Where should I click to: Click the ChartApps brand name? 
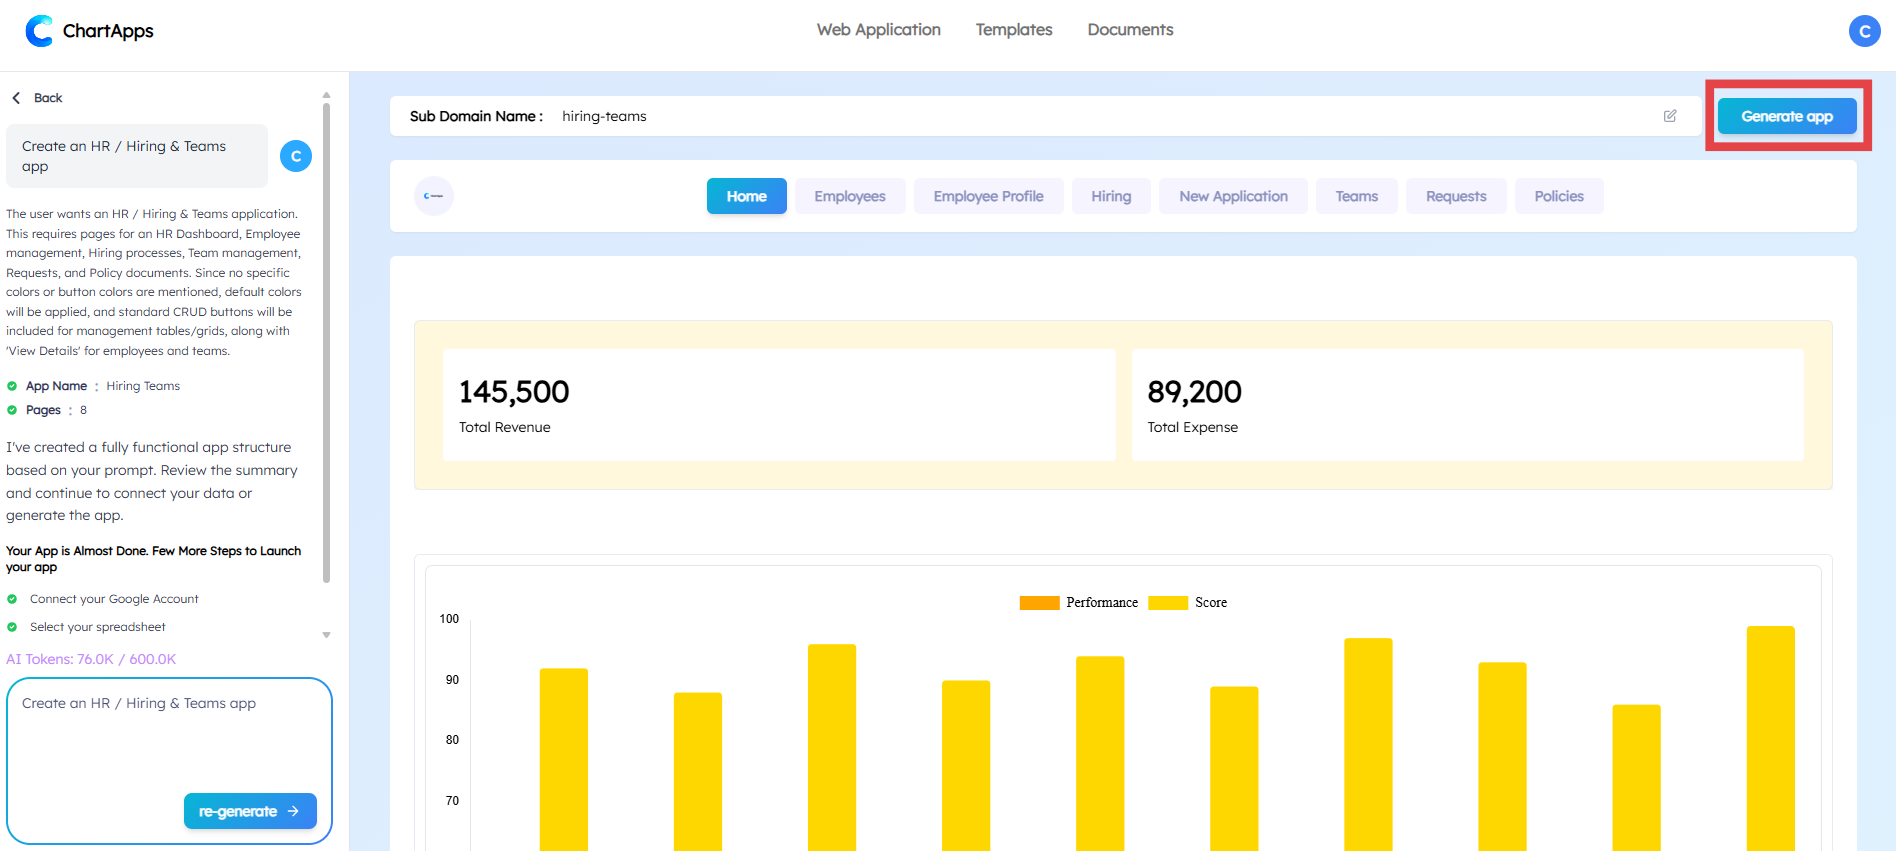click(108, 31)
